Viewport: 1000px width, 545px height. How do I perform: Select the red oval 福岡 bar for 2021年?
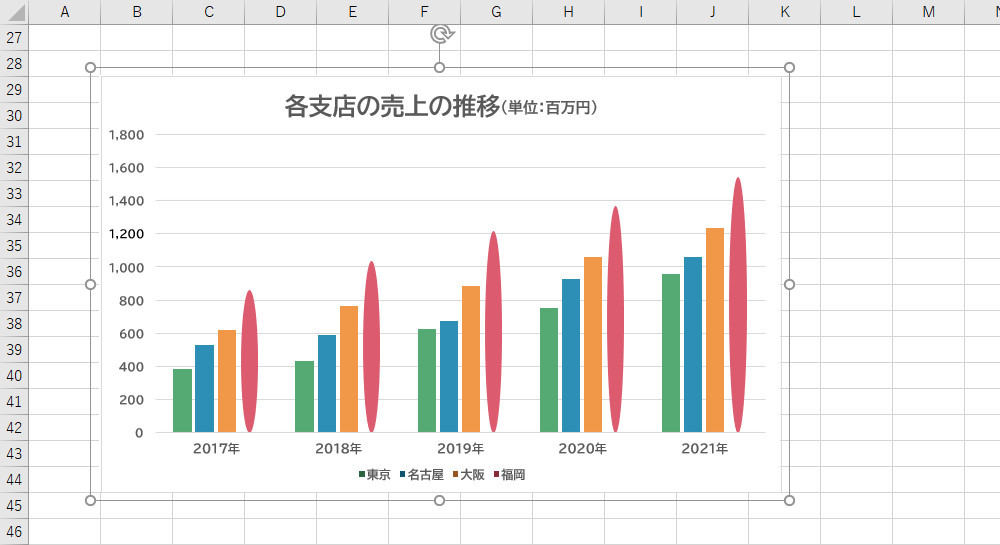[x=738, y=305]
